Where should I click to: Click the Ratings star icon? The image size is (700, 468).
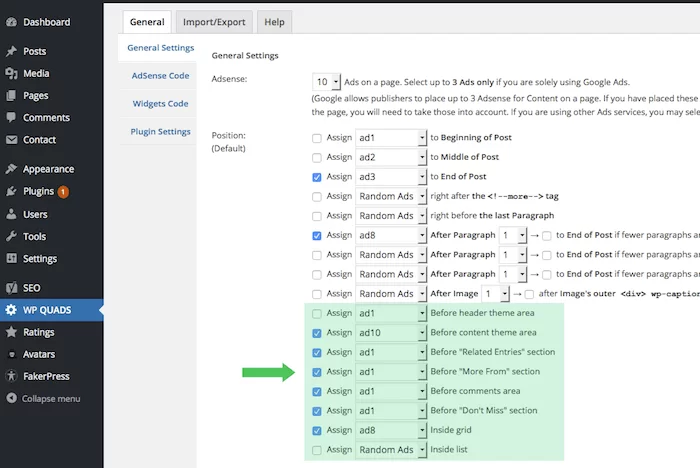point(11,332)
